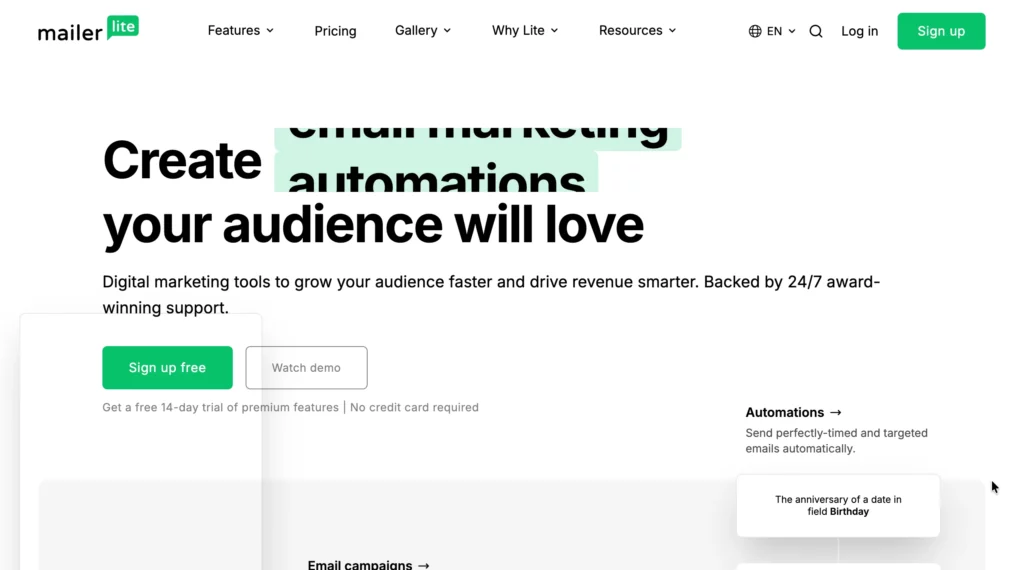Select Resources in the navigation bar
The height and width of the screenshot is (570, 1024).
[x=630, y=31]
